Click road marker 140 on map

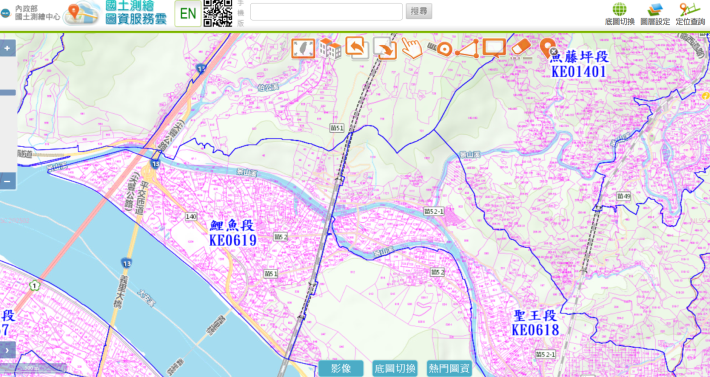tap(191, 217)
